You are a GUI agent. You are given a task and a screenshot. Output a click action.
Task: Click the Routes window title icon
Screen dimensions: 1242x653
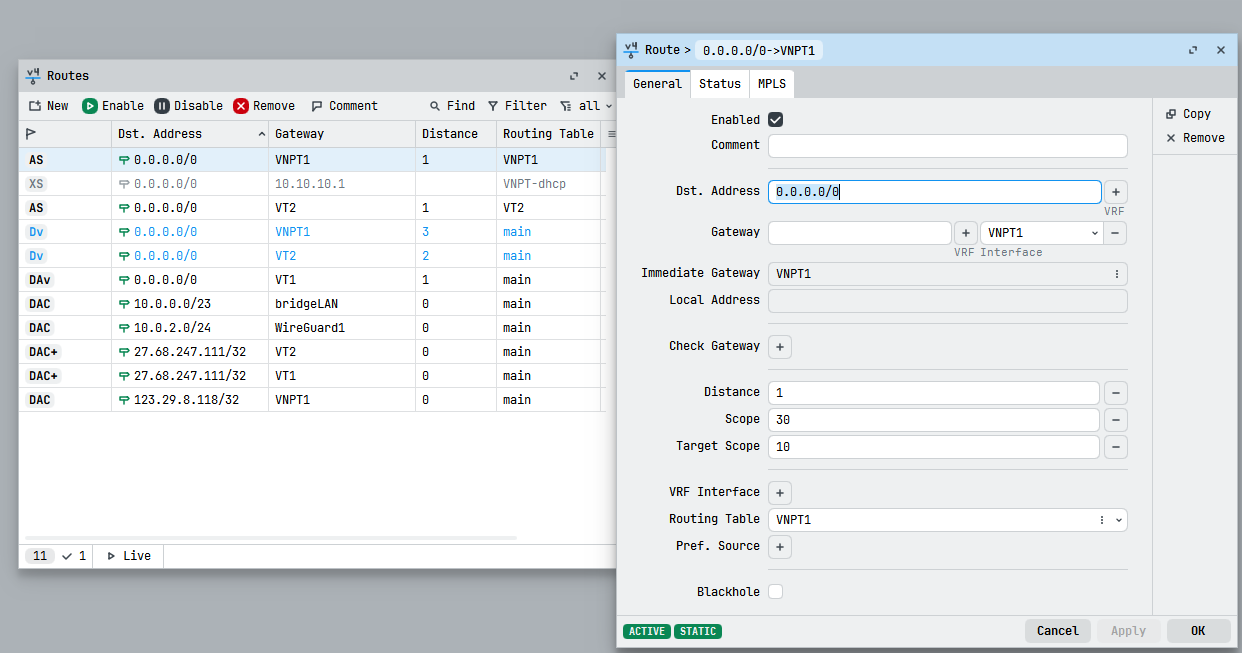[33, 76]
